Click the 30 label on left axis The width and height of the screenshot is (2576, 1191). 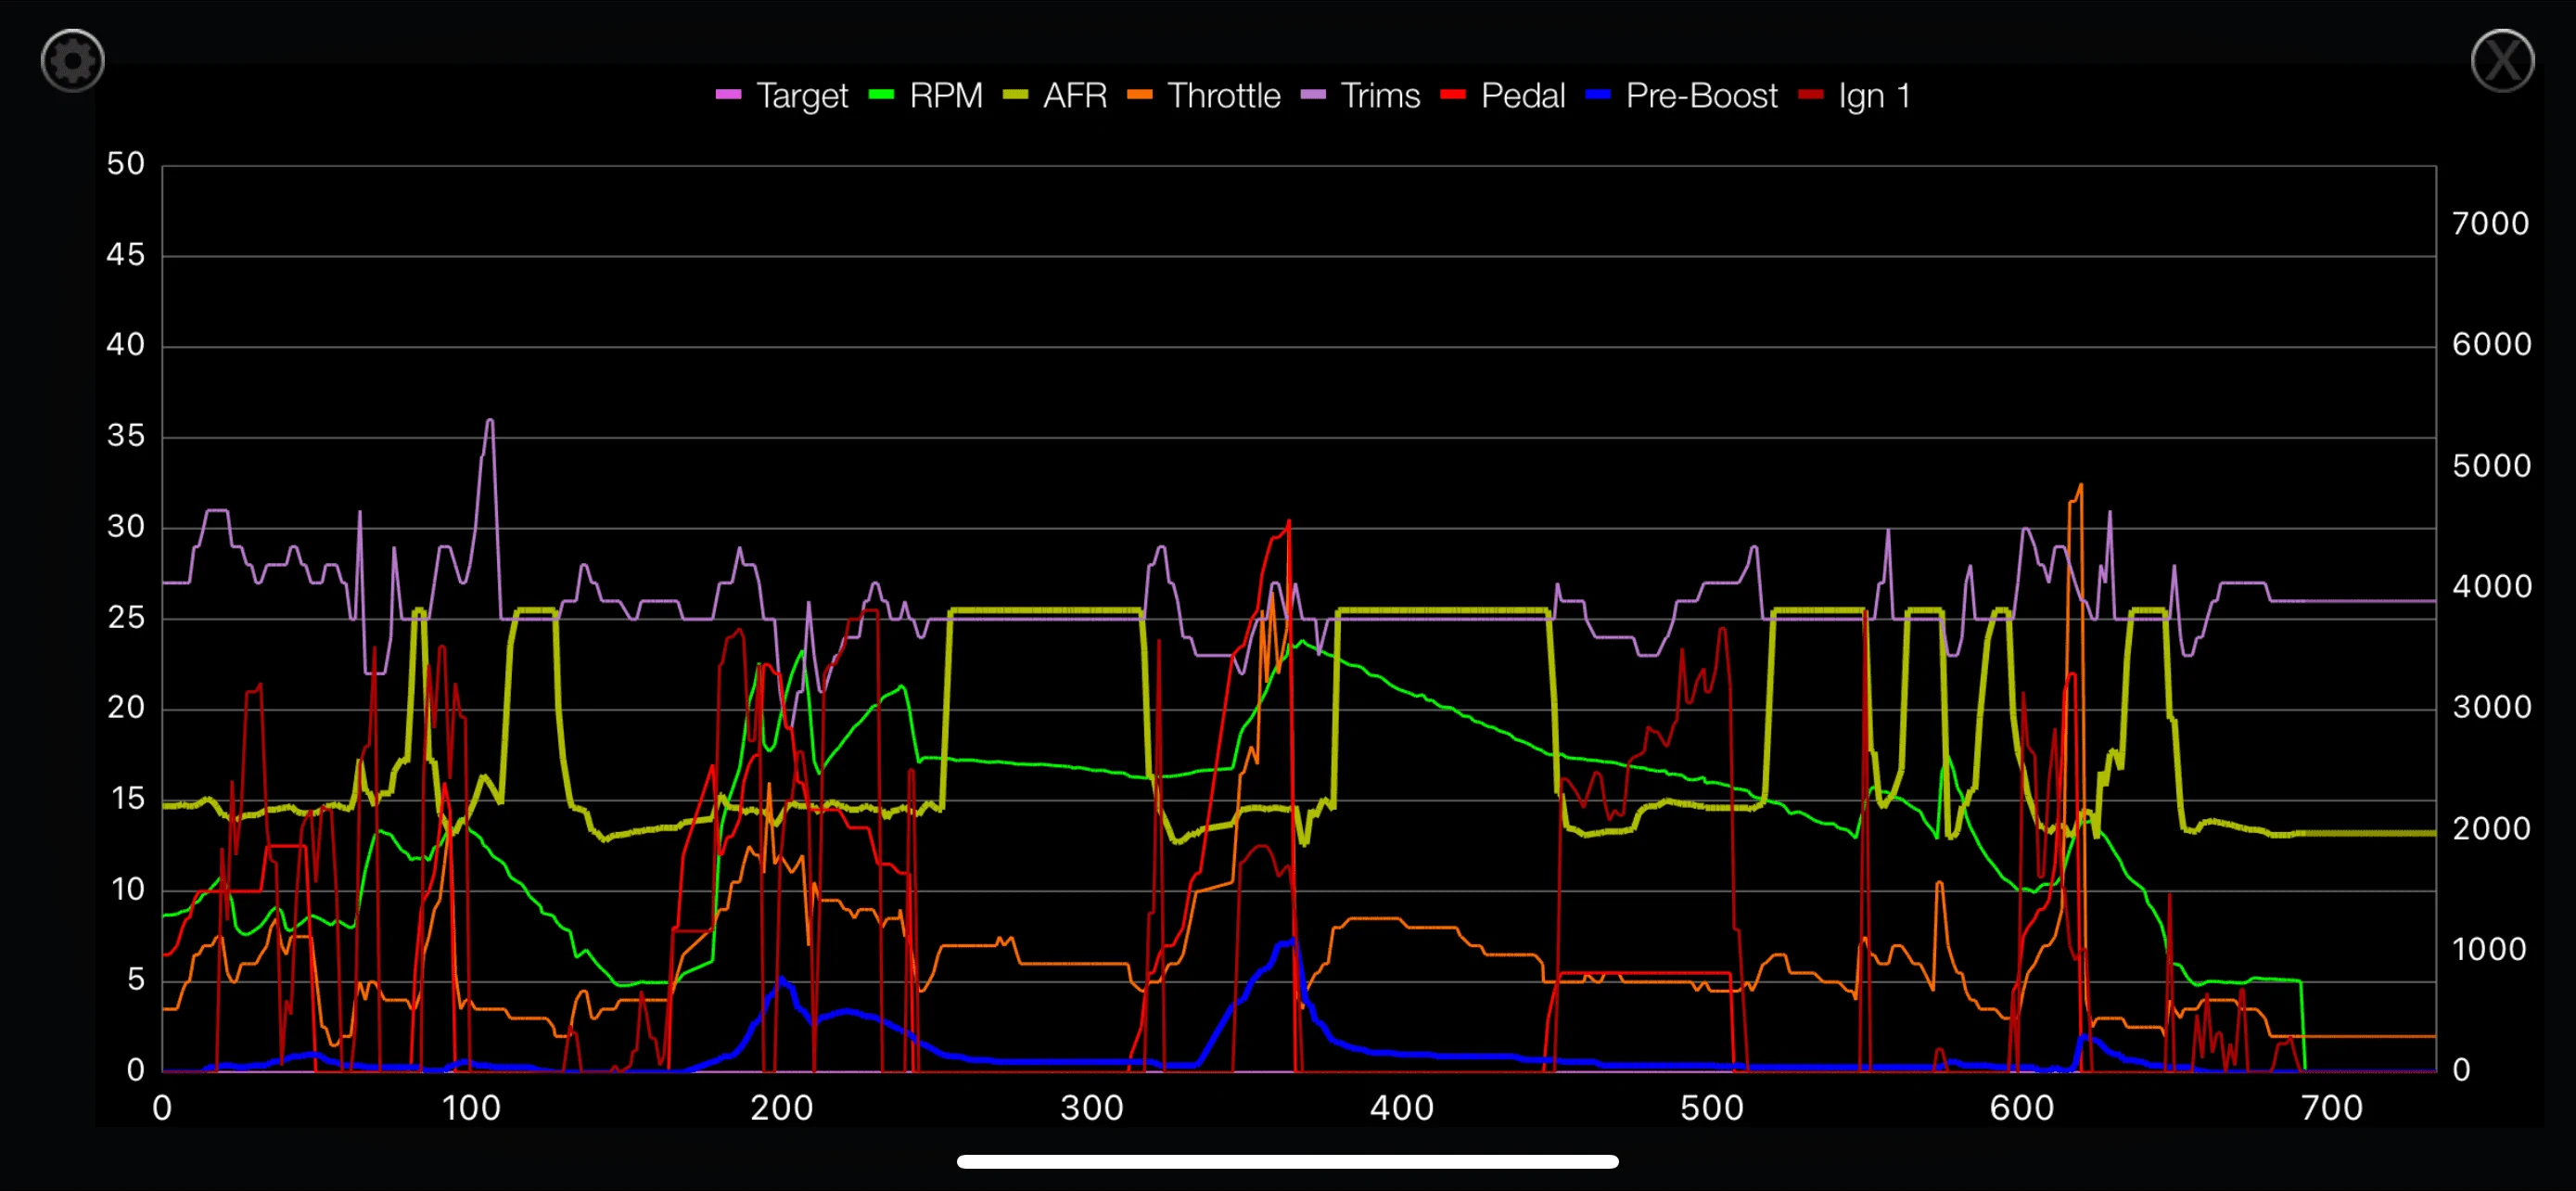pyautogui.click(x=126, y=527)
